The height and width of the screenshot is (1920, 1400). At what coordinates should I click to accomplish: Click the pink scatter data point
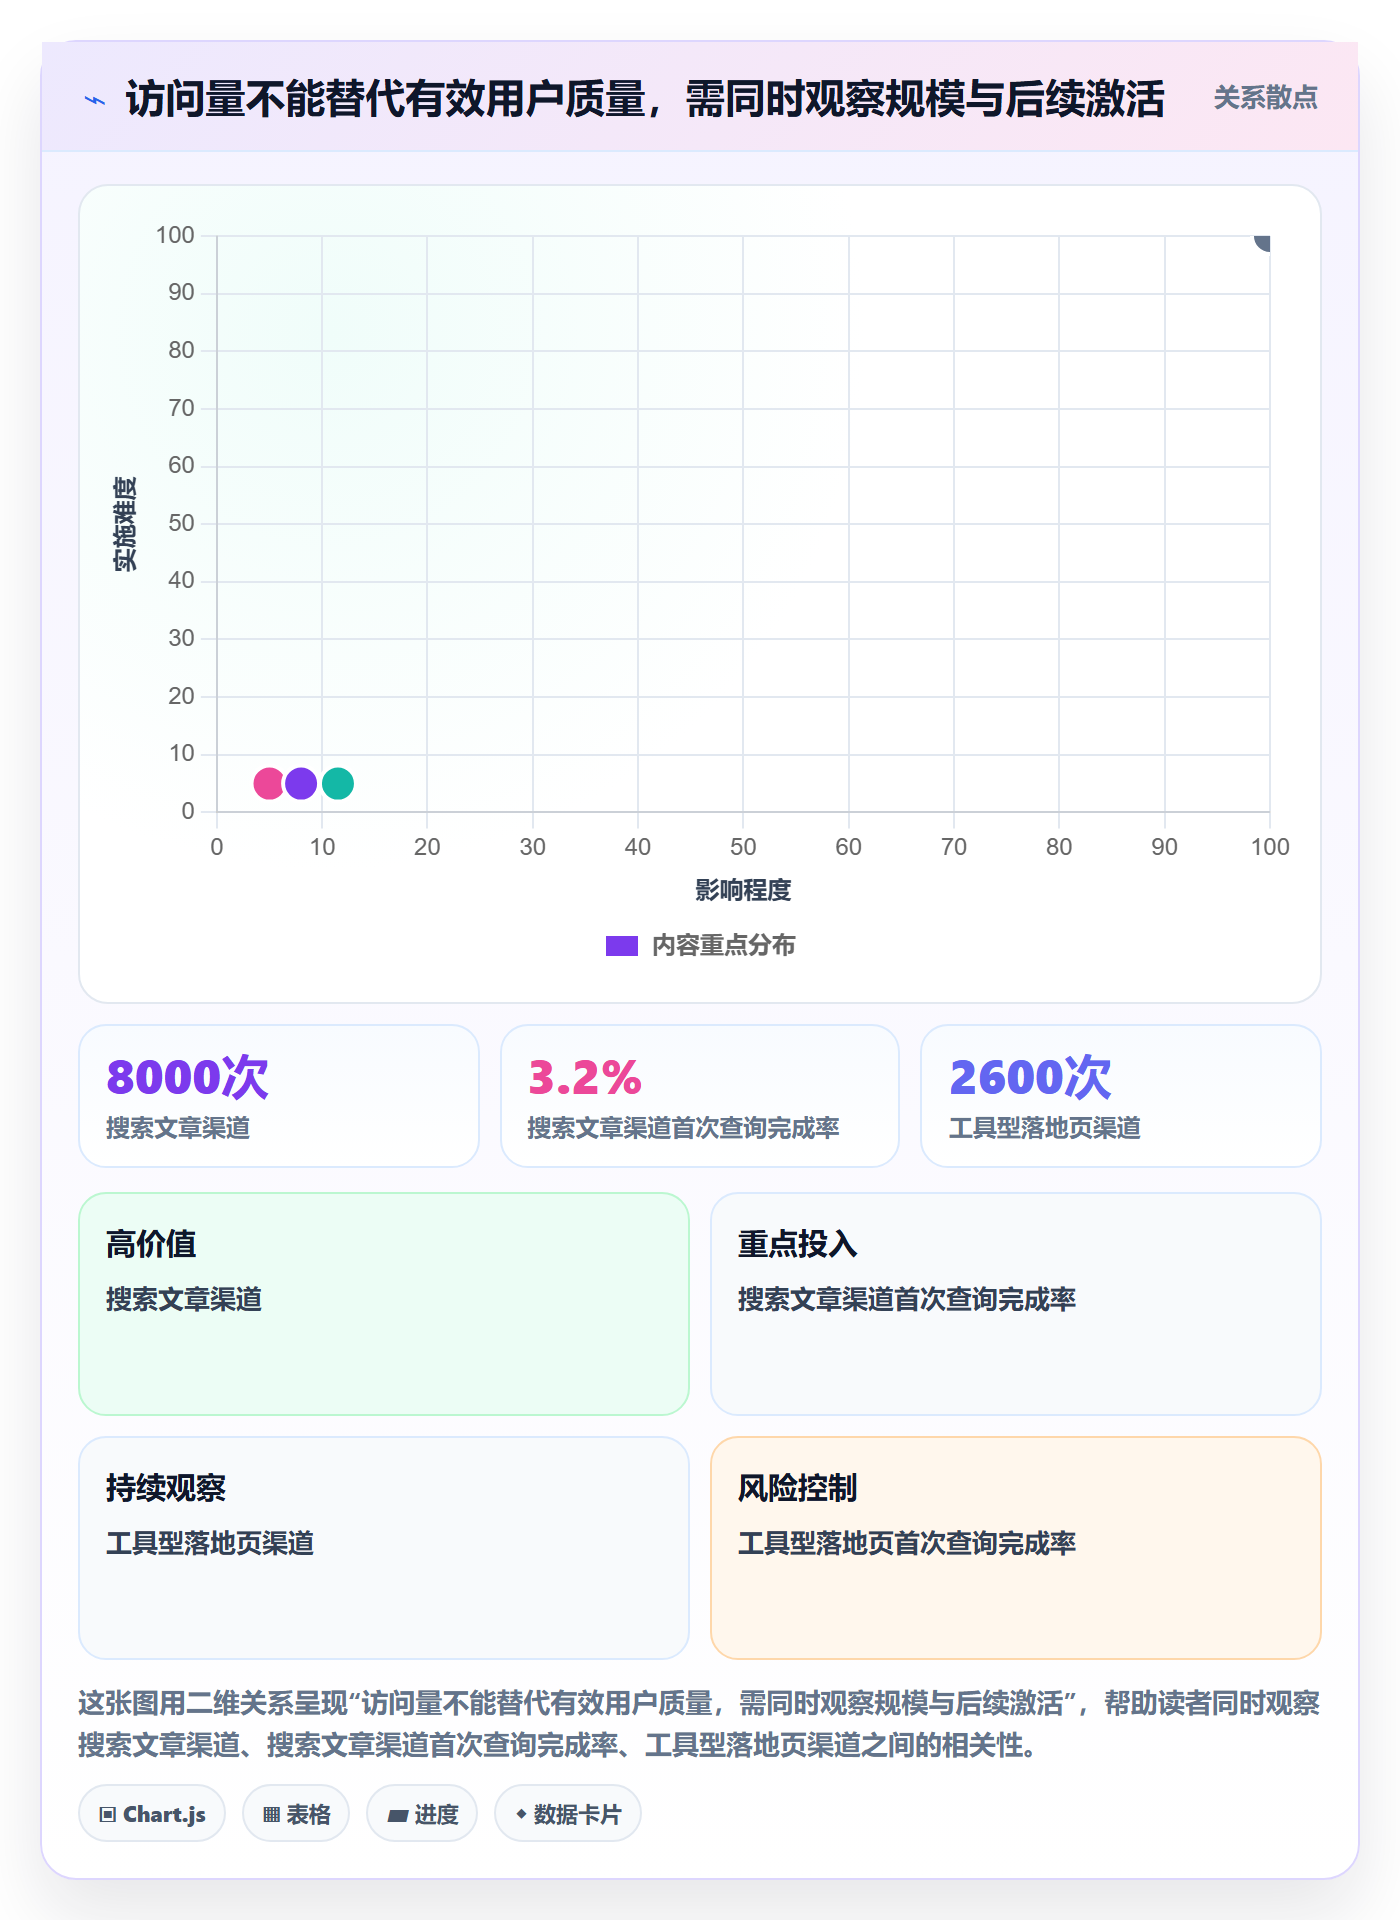click(x=269, y=783)
